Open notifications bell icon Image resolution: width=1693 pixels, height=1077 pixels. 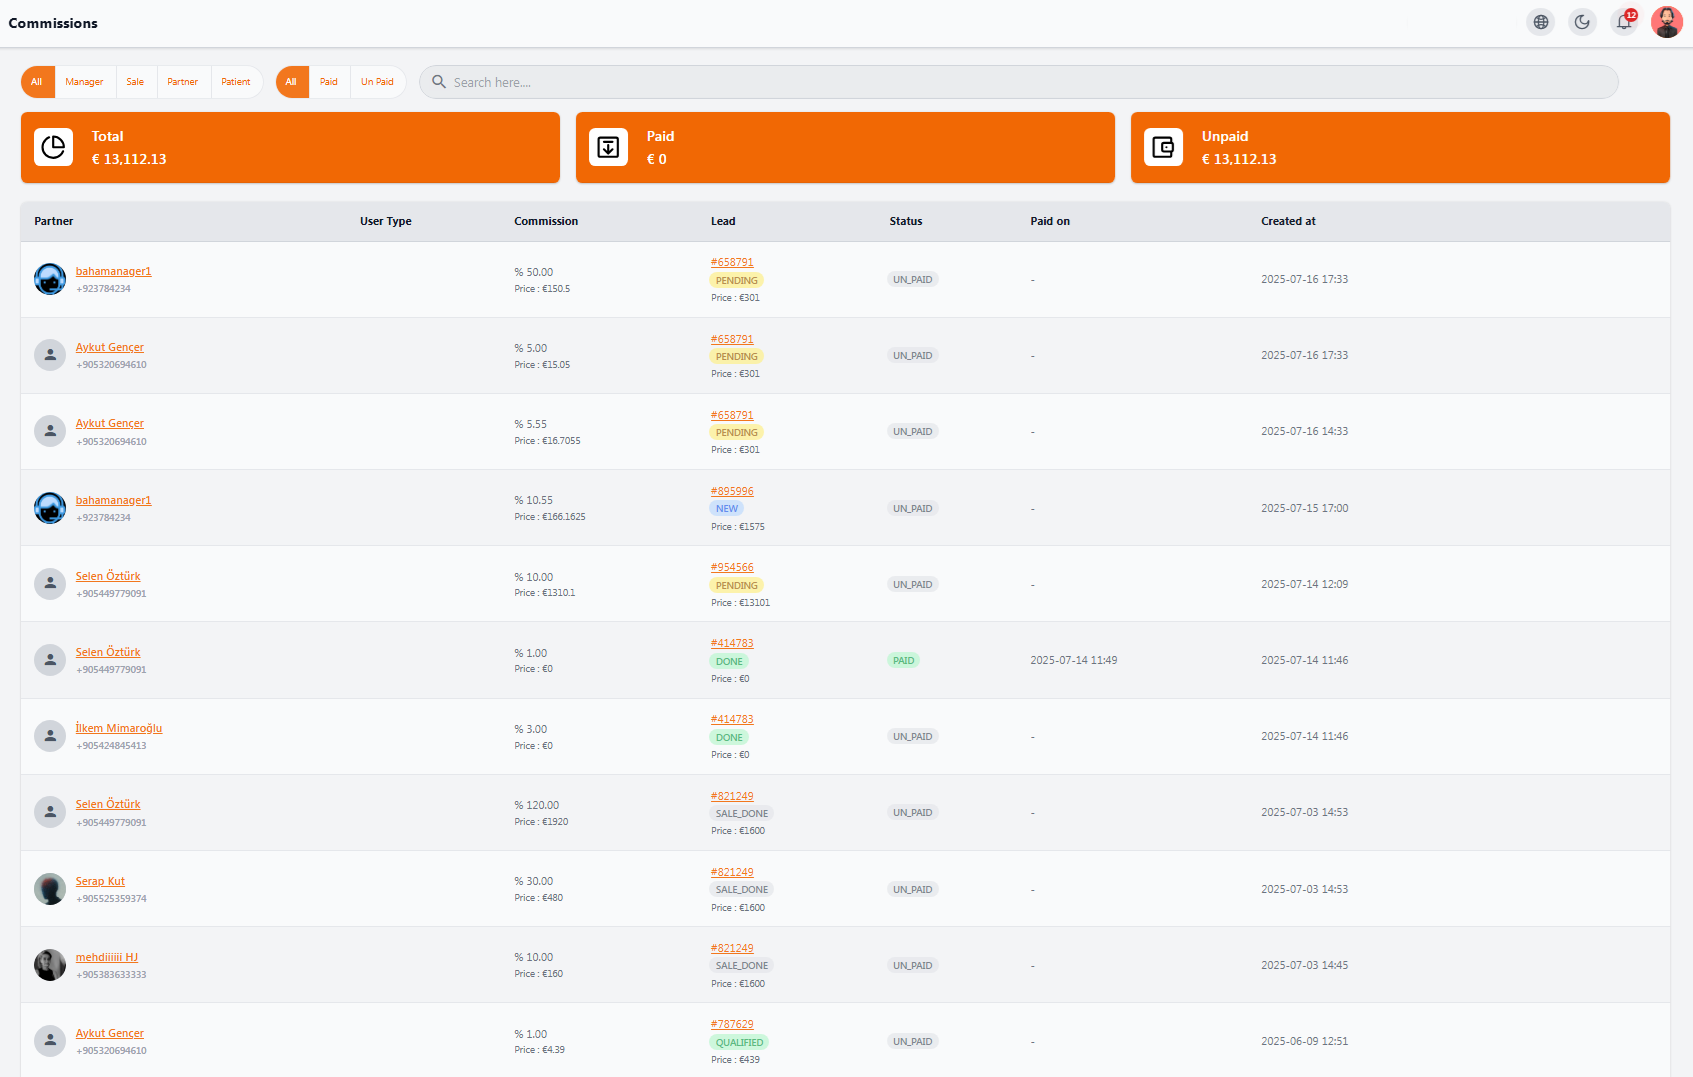tap(1624, 22)
